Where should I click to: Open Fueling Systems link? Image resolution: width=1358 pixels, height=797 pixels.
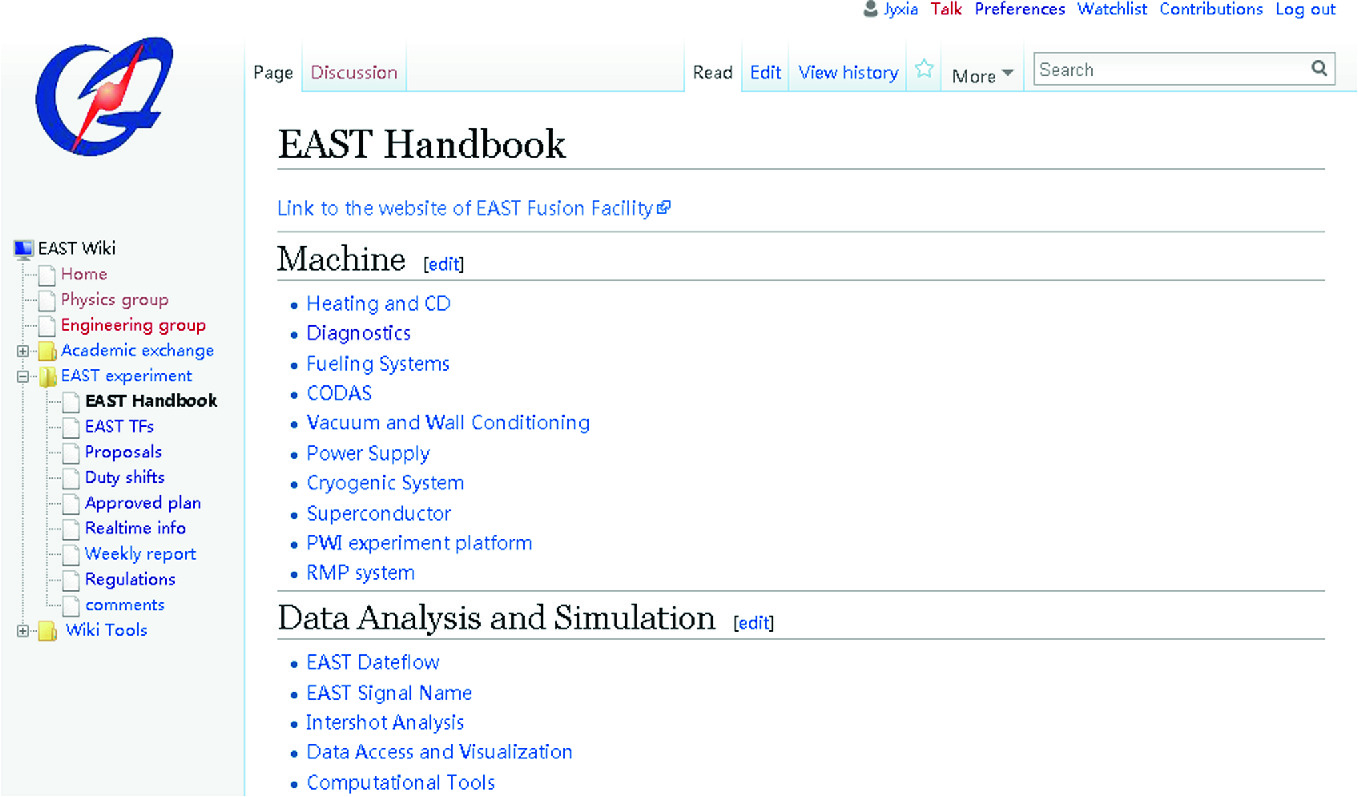pyautogui.click(x=378, y=363)
